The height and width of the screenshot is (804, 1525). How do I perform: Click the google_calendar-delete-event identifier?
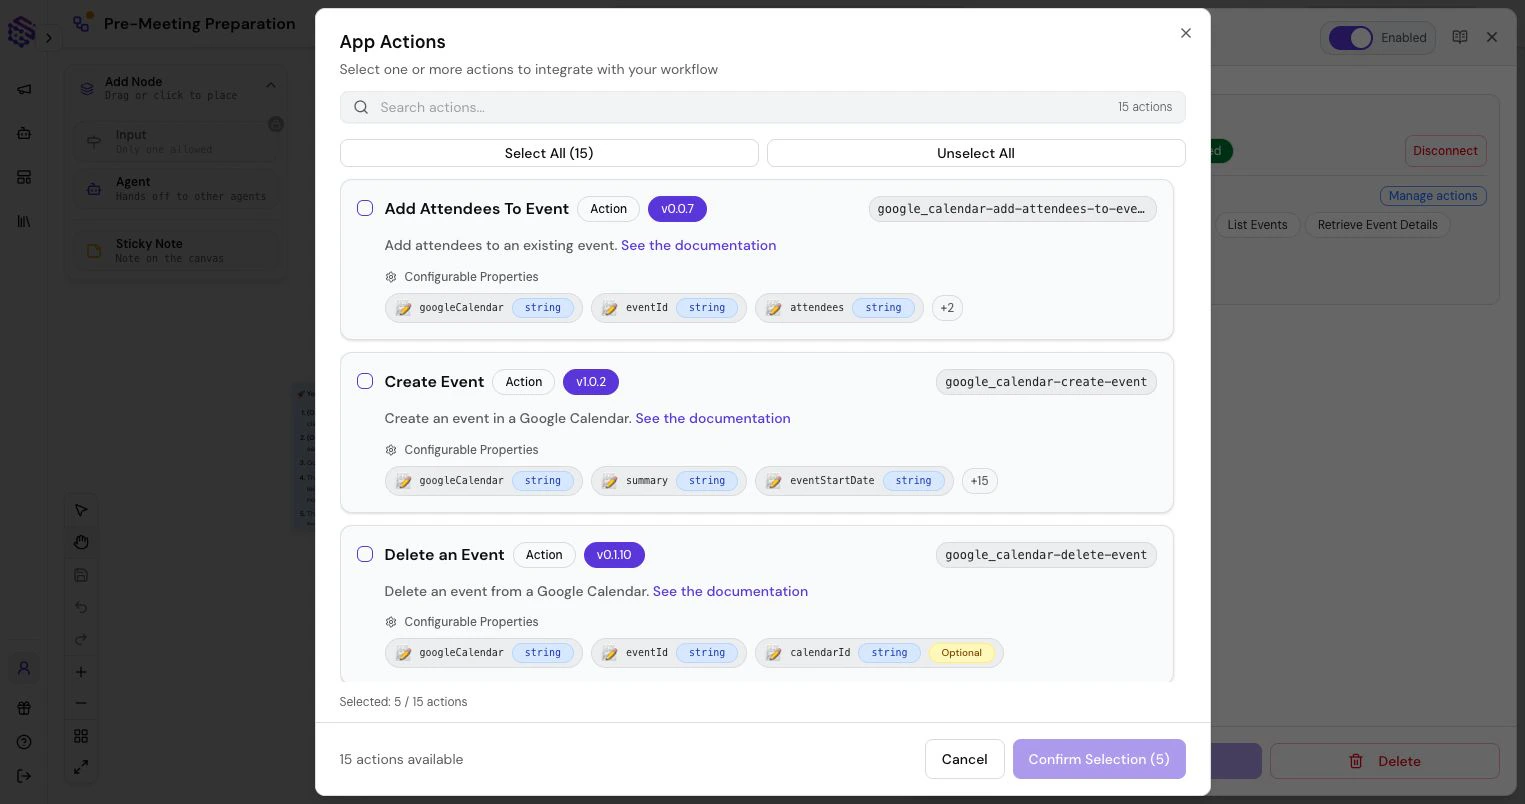pyautogui.click(x=1046, y=555)
